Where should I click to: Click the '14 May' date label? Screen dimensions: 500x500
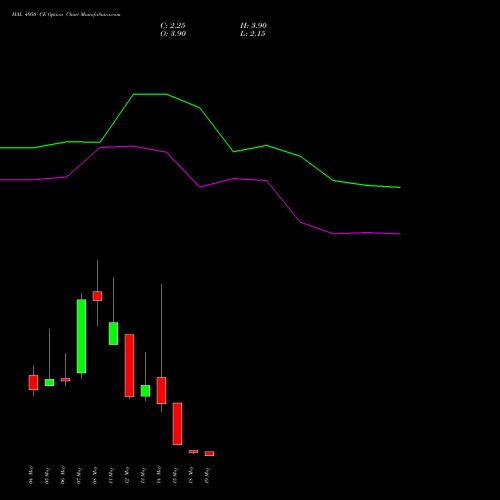pyautogui.click(x=159, y=475)
